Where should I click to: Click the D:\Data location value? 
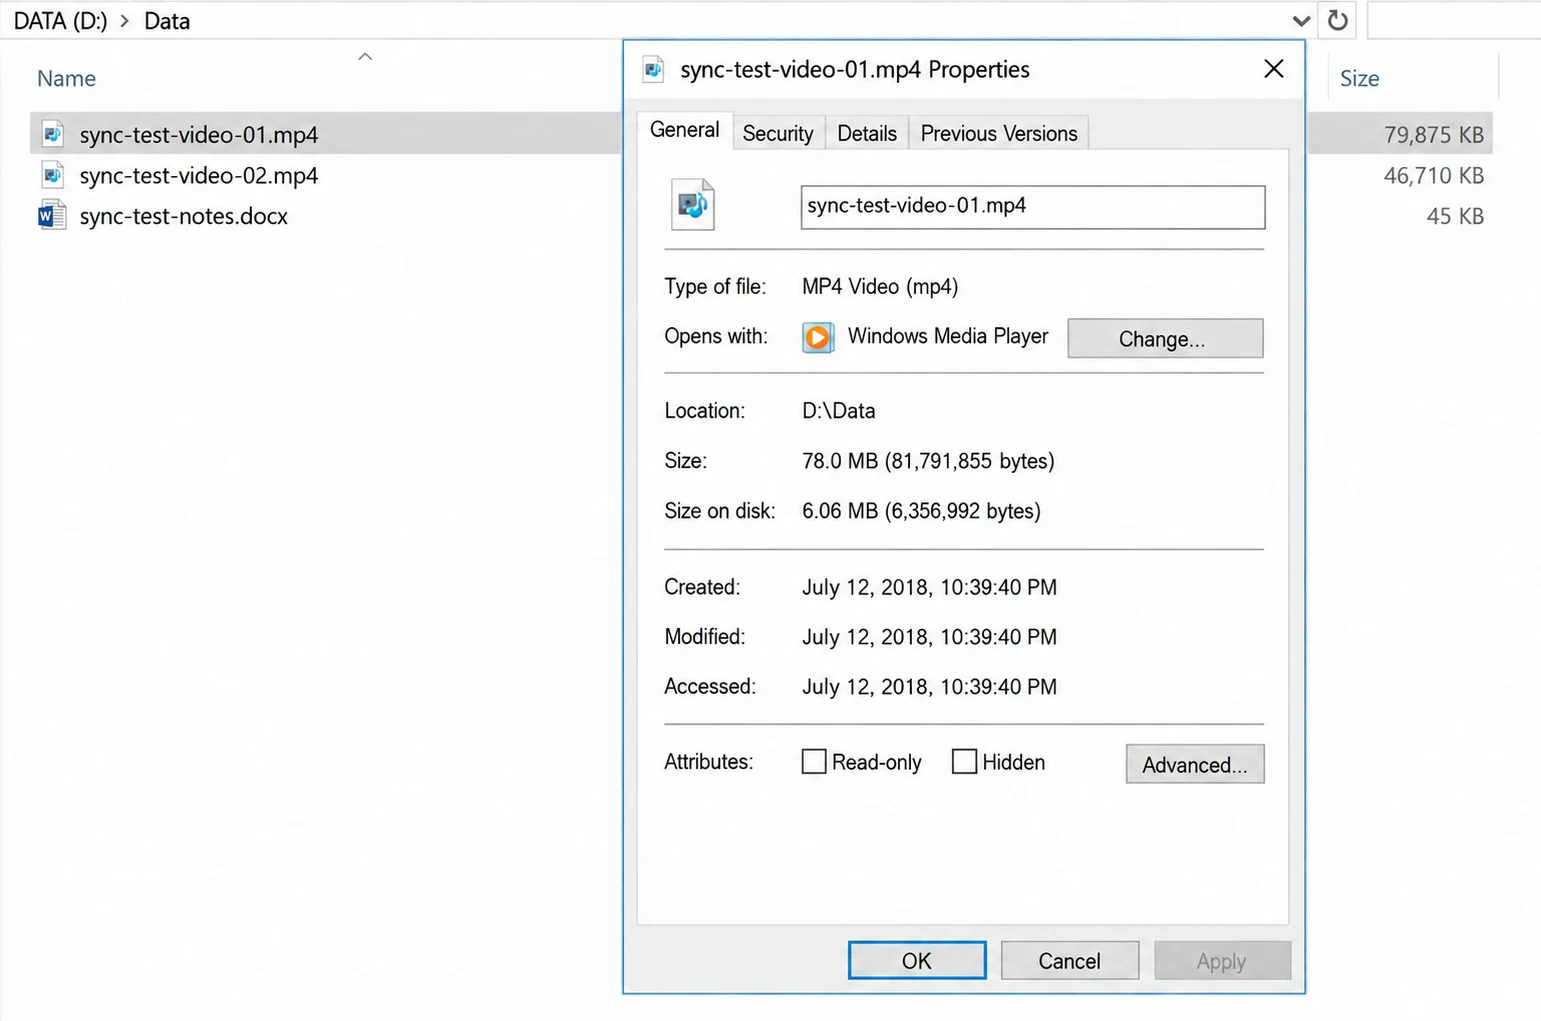pos(838,411)
